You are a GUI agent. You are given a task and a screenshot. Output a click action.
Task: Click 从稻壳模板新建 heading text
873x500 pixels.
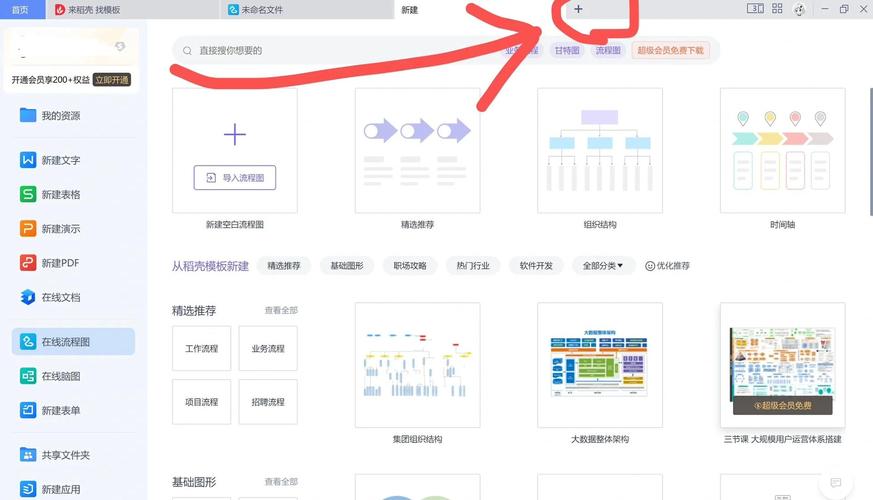(210, 266)
